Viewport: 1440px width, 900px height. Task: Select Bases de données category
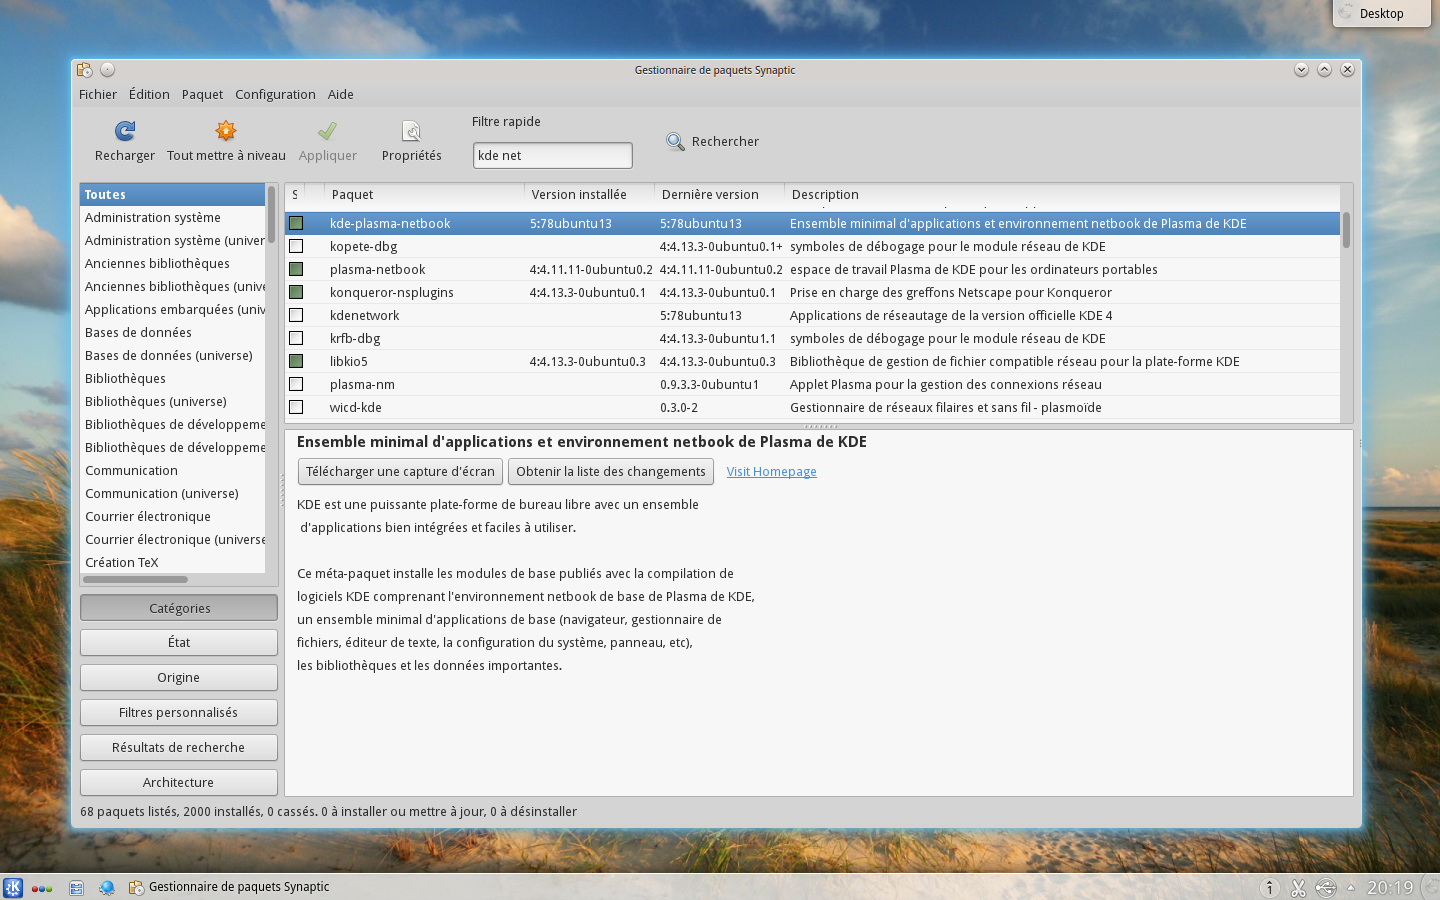tap(173, 332)
